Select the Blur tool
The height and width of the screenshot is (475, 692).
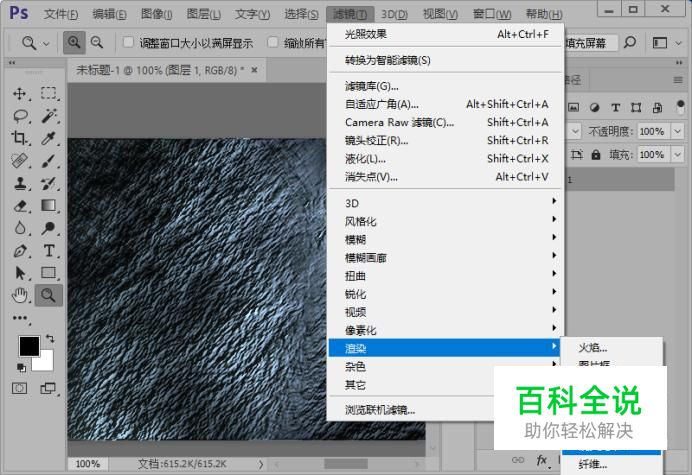19,228
